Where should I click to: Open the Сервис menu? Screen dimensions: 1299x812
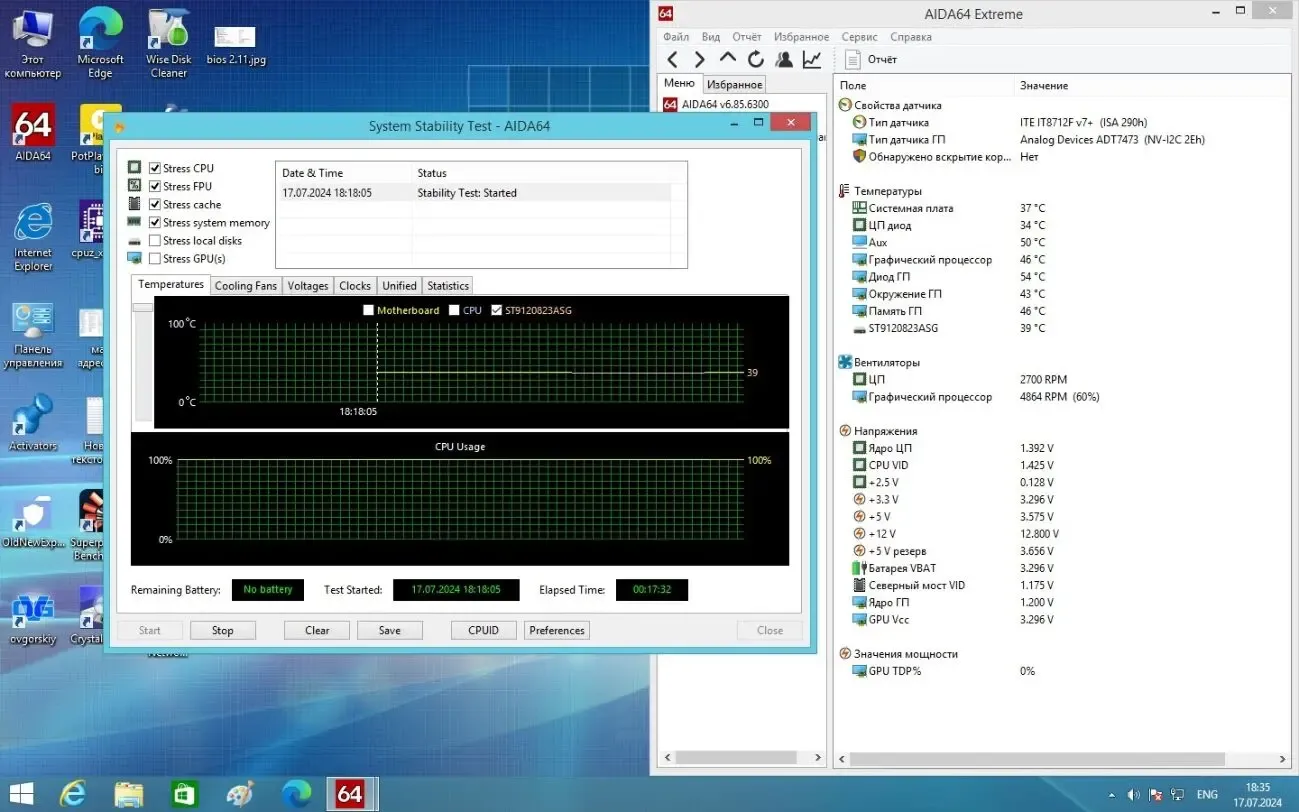pyautogui.click(x=858, y=36)
